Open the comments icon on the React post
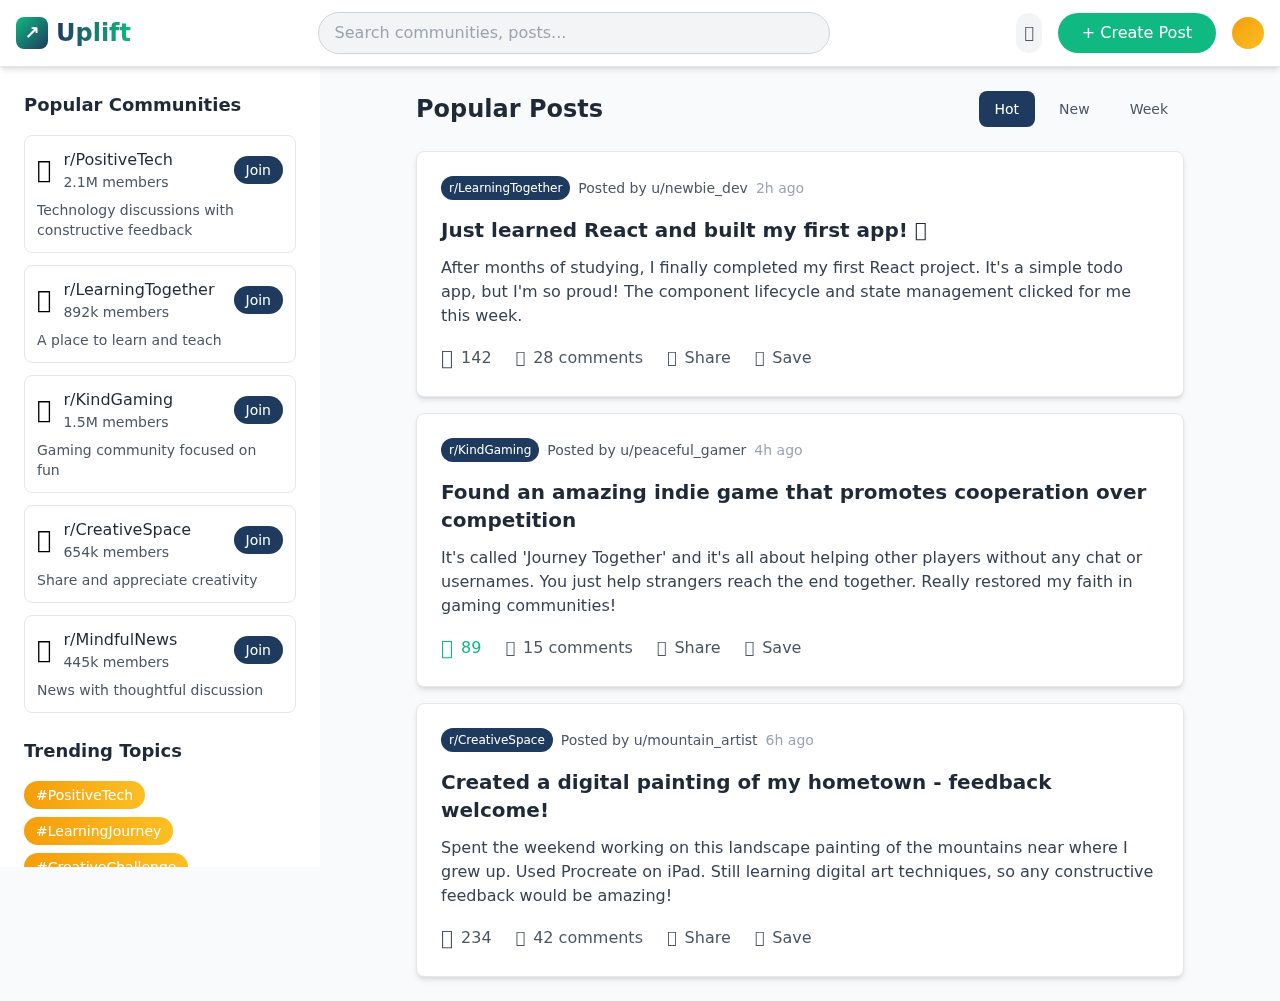The width and height of the screenshot is (1280, 1001). click(520, 357)
